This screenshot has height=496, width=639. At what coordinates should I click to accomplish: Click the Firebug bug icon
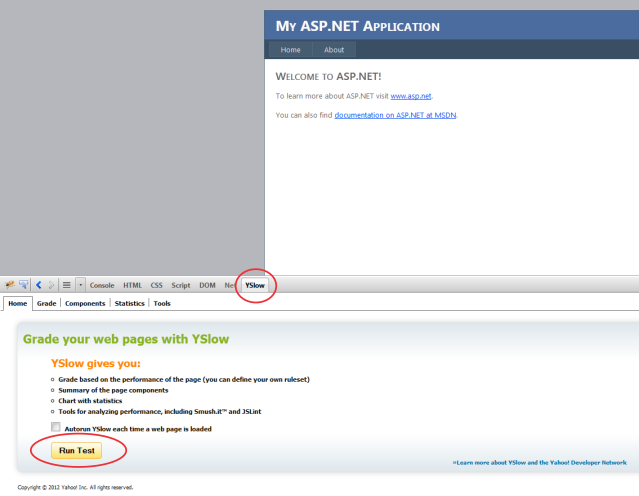(10, 284)
